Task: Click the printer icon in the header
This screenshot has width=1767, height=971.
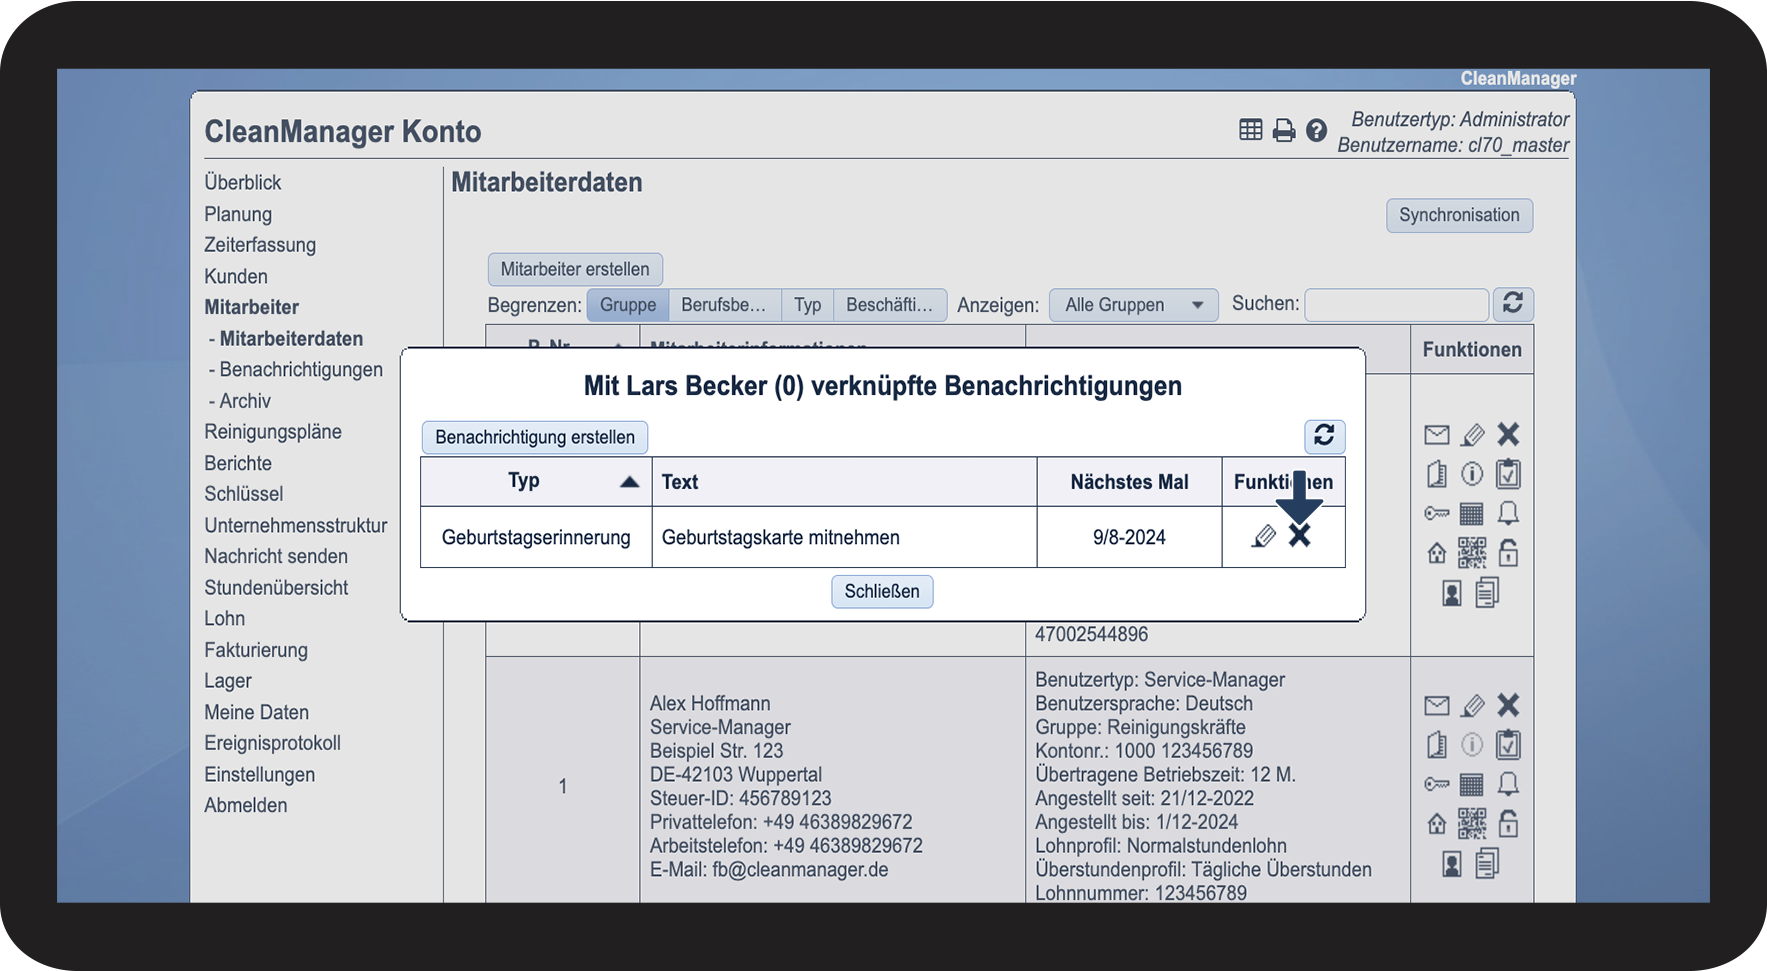Action: pyautogui.click(x=1284, y=130)
